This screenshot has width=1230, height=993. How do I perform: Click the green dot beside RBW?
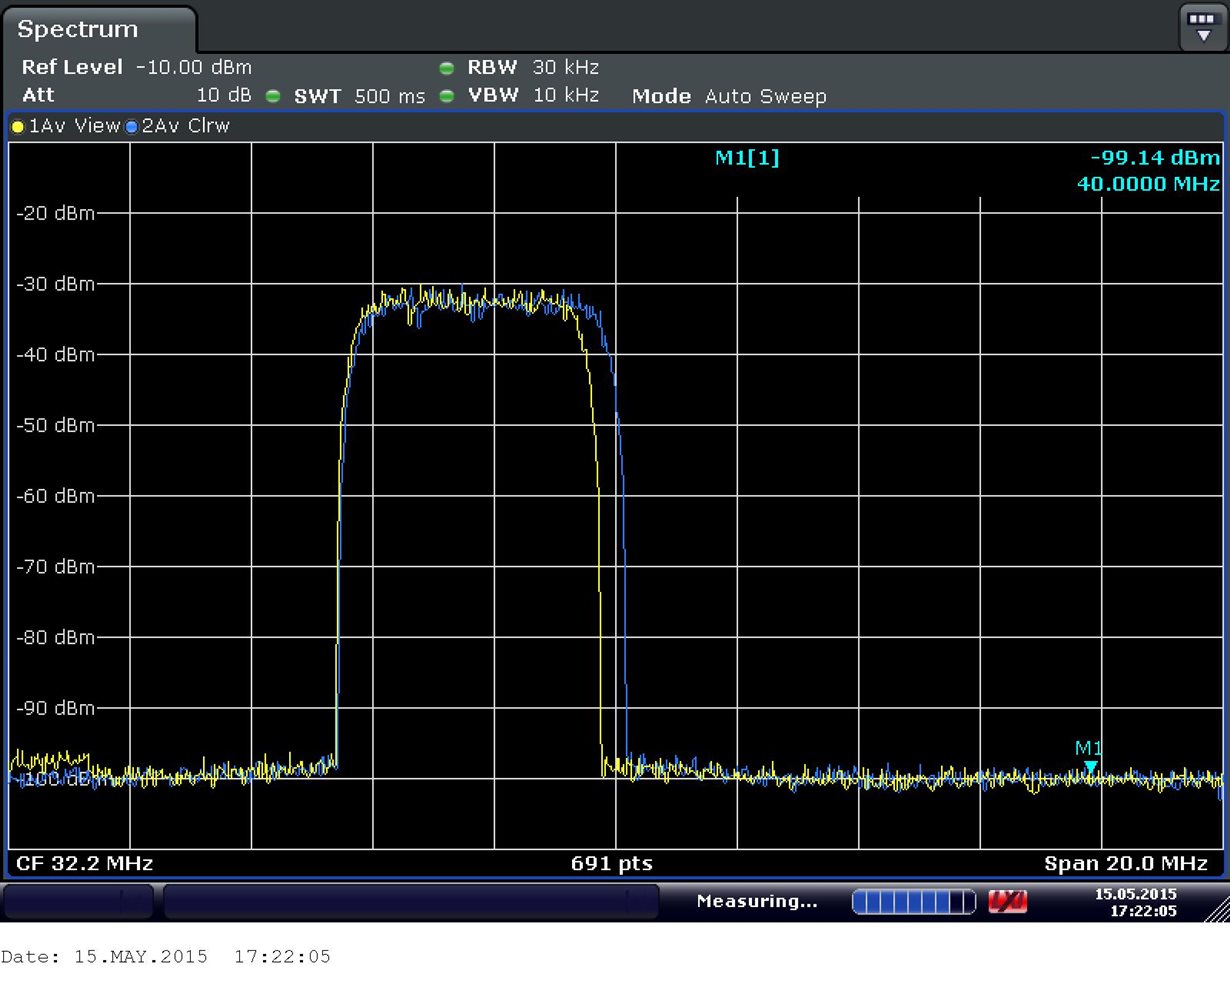(x=447, y=68)
